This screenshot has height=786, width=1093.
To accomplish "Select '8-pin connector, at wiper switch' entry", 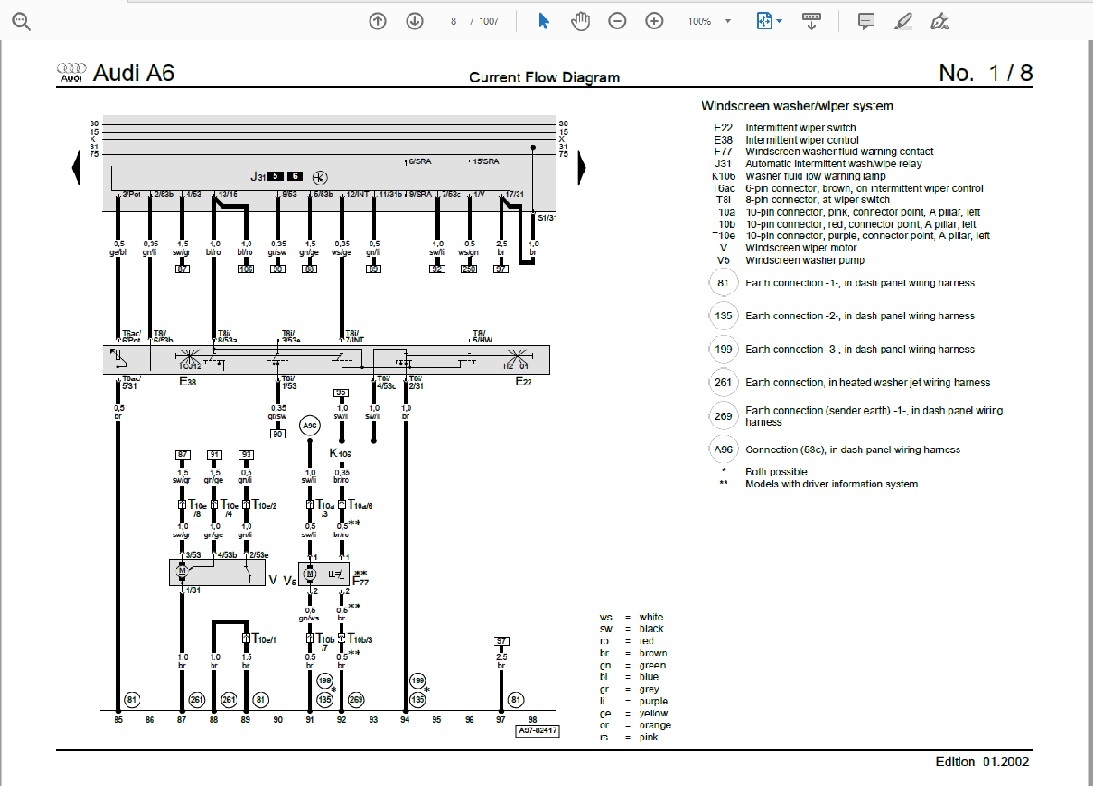I will (x=818, y=199).
